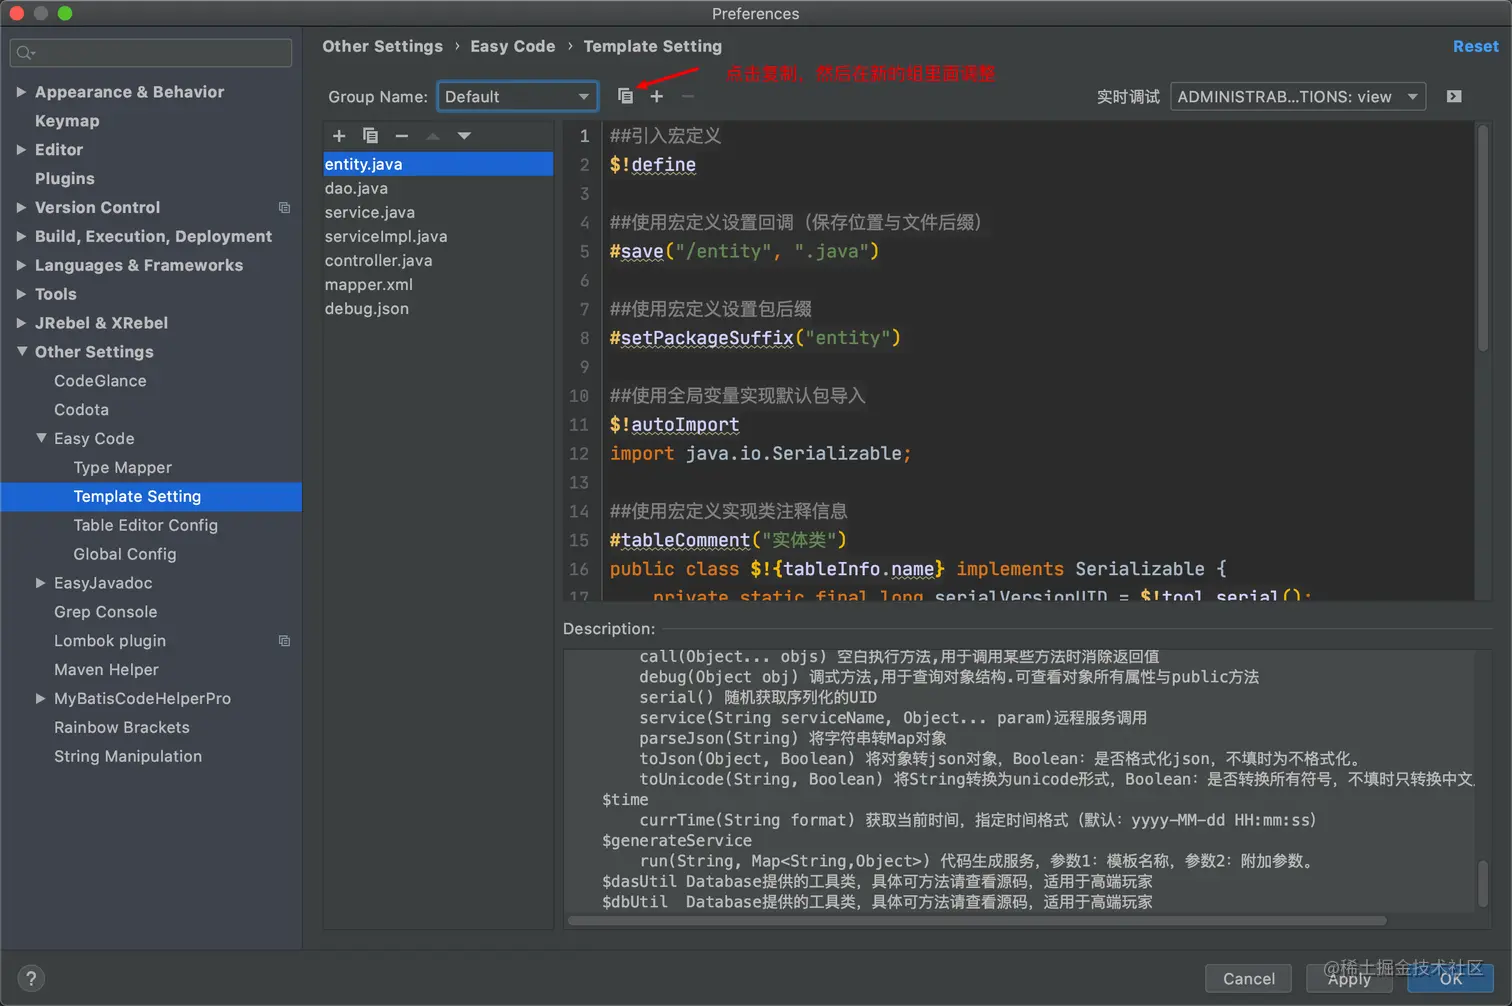
Task: Expand Build, Execution, Deployment node
Action: 21,237
